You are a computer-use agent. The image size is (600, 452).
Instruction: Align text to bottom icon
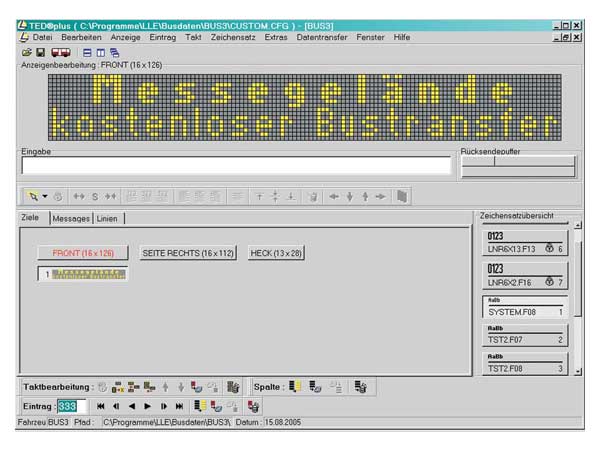coord(291,196)
